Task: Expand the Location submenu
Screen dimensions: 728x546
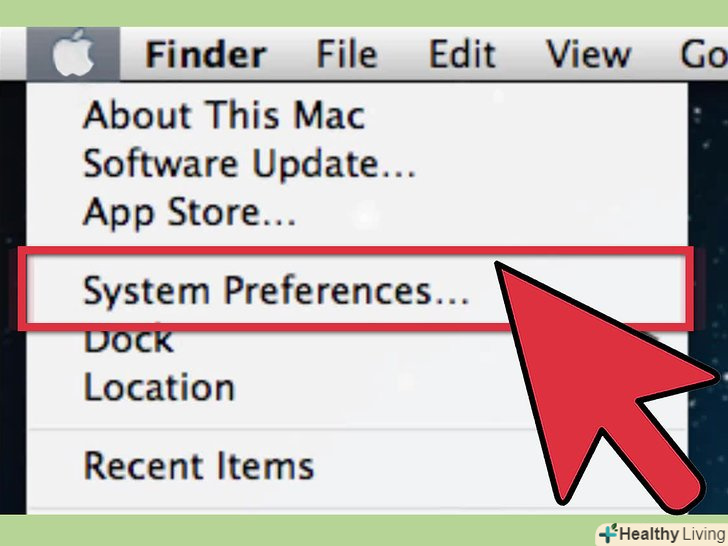Action: pos(159,386)
